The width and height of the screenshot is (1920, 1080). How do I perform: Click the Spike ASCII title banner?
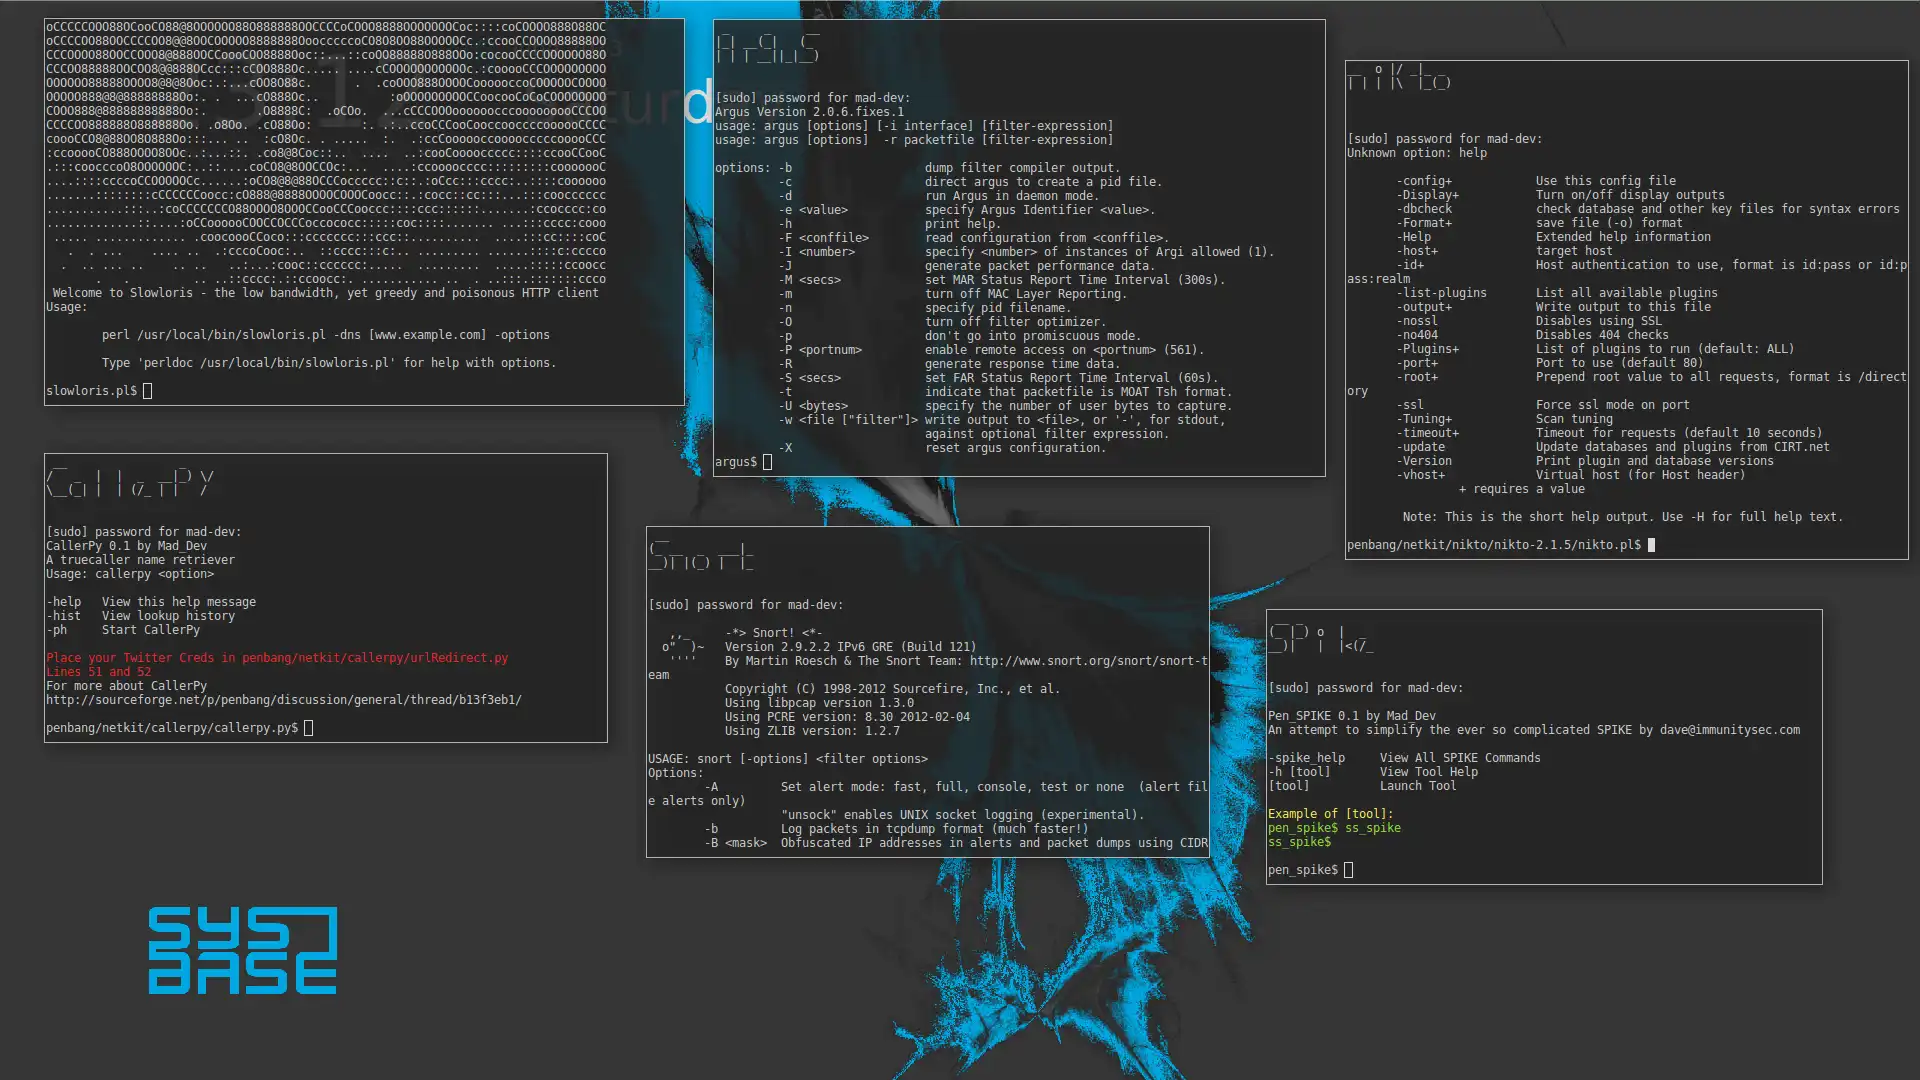pyautogui.click(x=1320, y=638)
